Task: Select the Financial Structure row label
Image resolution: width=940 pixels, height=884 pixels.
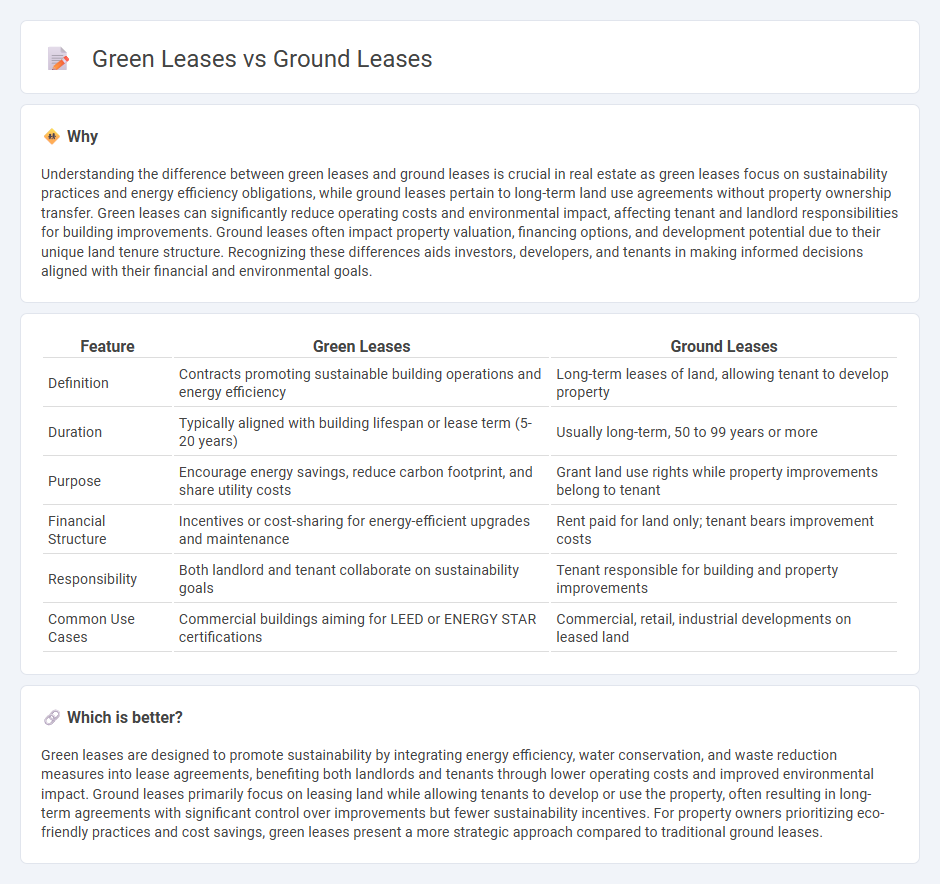Action: pyautogui.click(x=77, y=530)
